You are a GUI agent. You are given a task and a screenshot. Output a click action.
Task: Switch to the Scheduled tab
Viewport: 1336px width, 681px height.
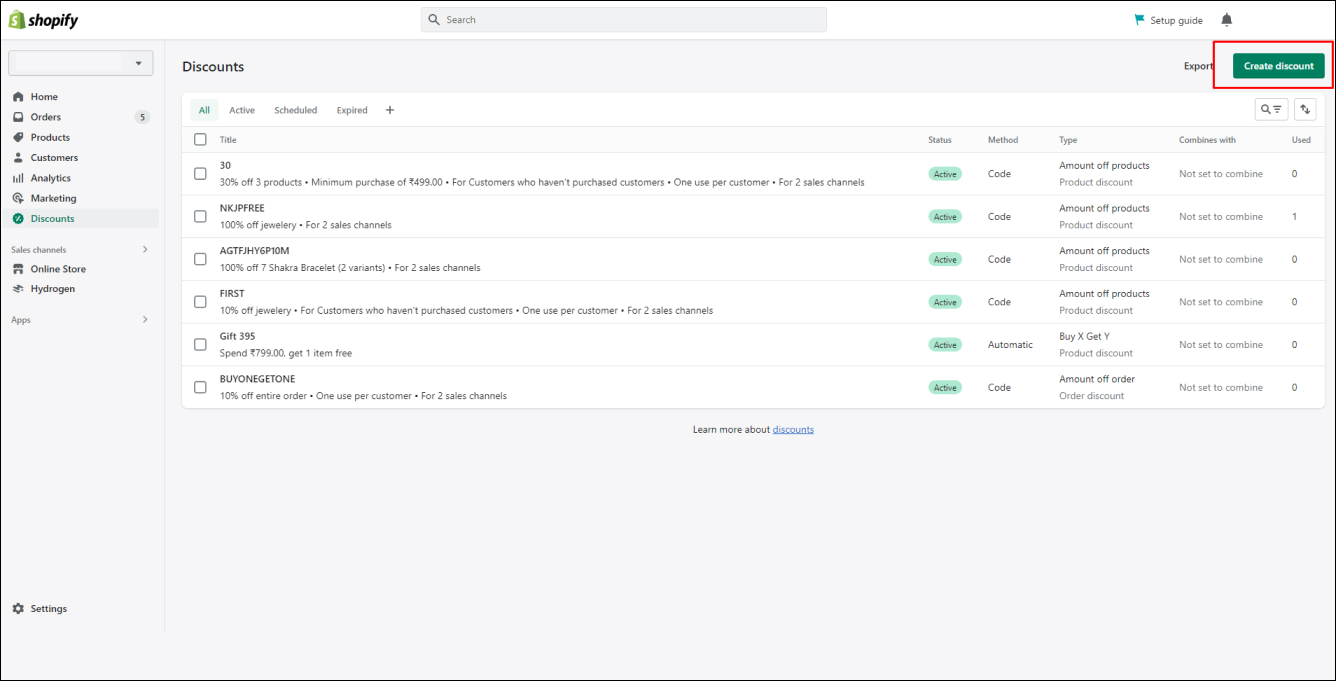point(296,110)
